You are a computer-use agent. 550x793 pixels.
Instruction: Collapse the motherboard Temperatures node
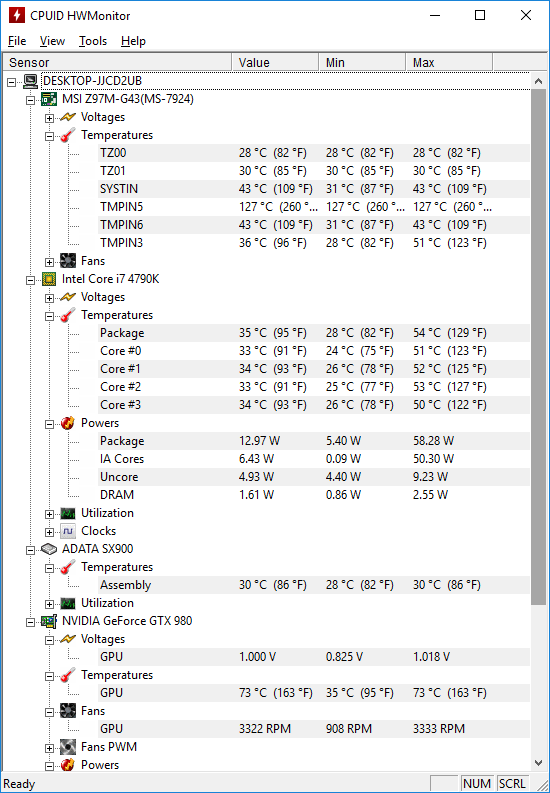(50, 136)
